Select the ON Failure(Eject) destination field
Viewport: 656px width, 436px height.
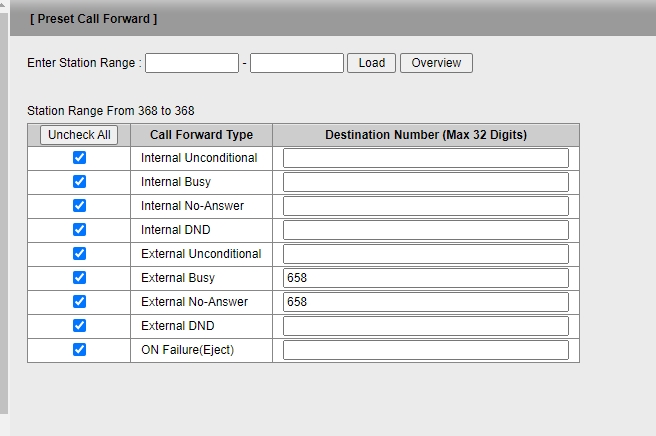[425, 350]
